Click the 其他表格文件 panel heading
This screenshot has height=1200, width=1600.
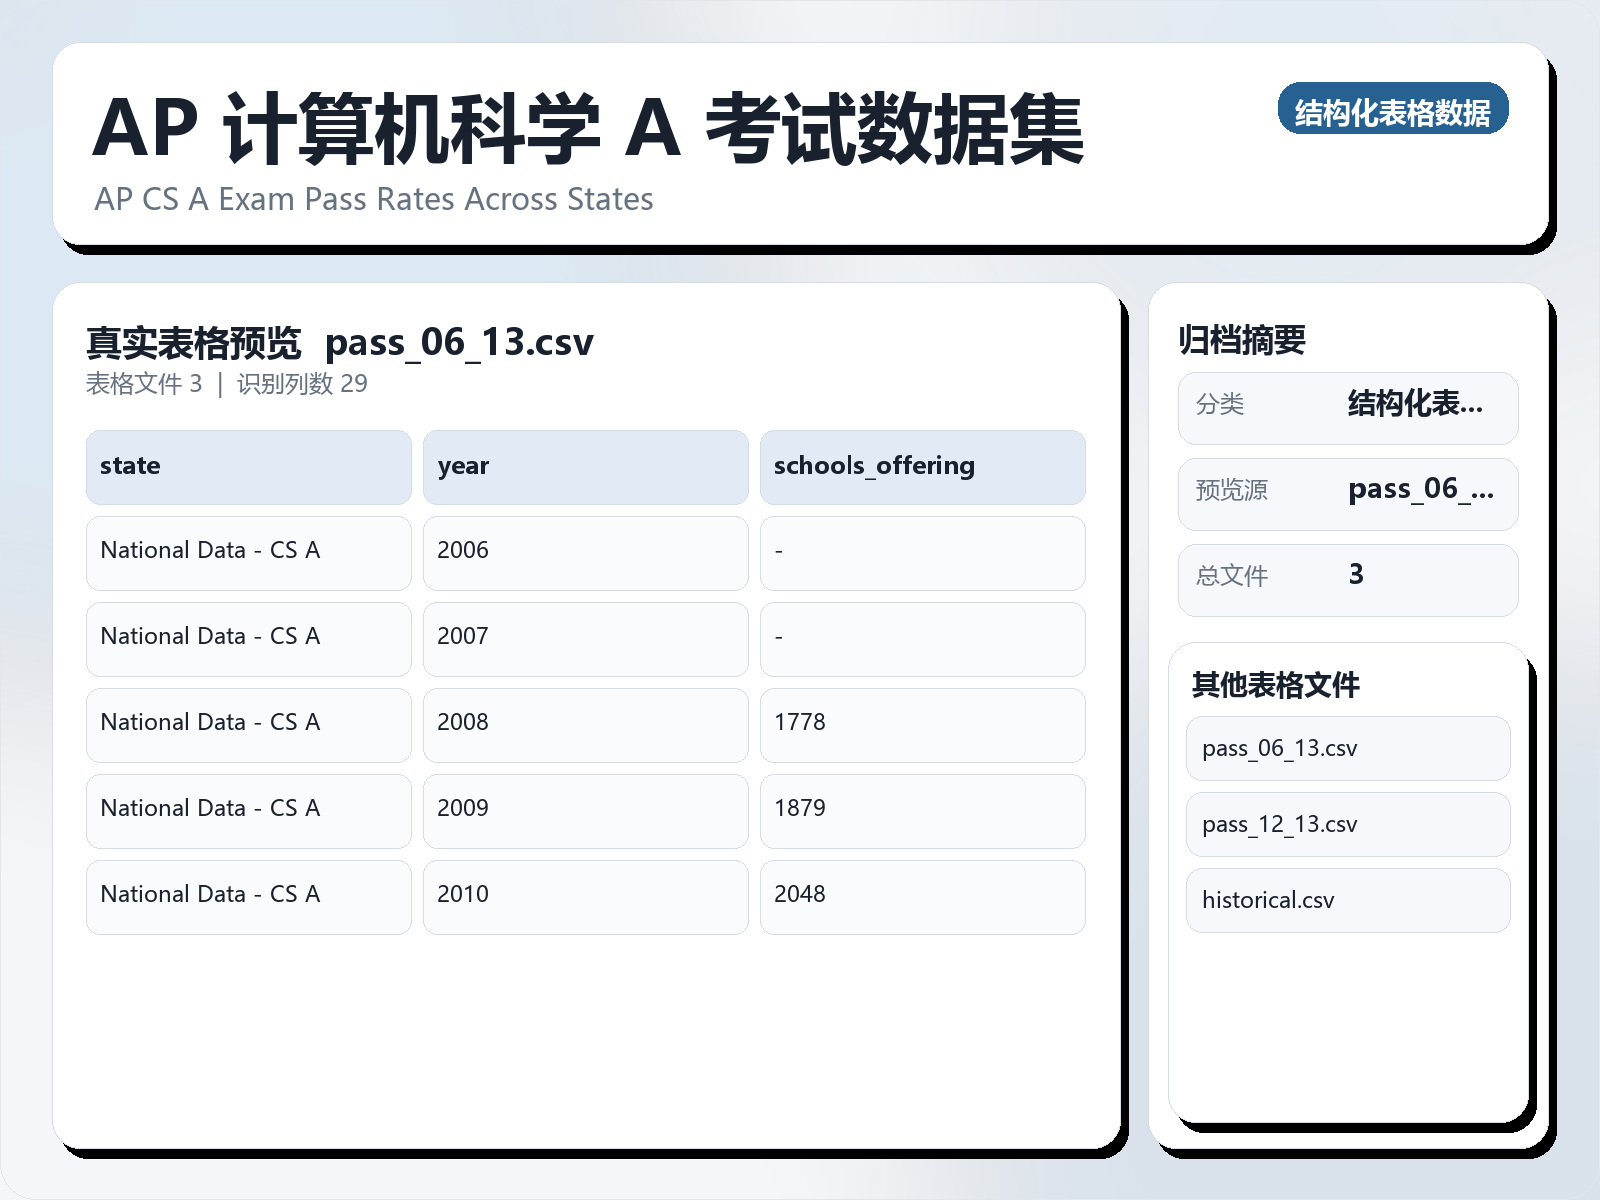(1277, 686)
